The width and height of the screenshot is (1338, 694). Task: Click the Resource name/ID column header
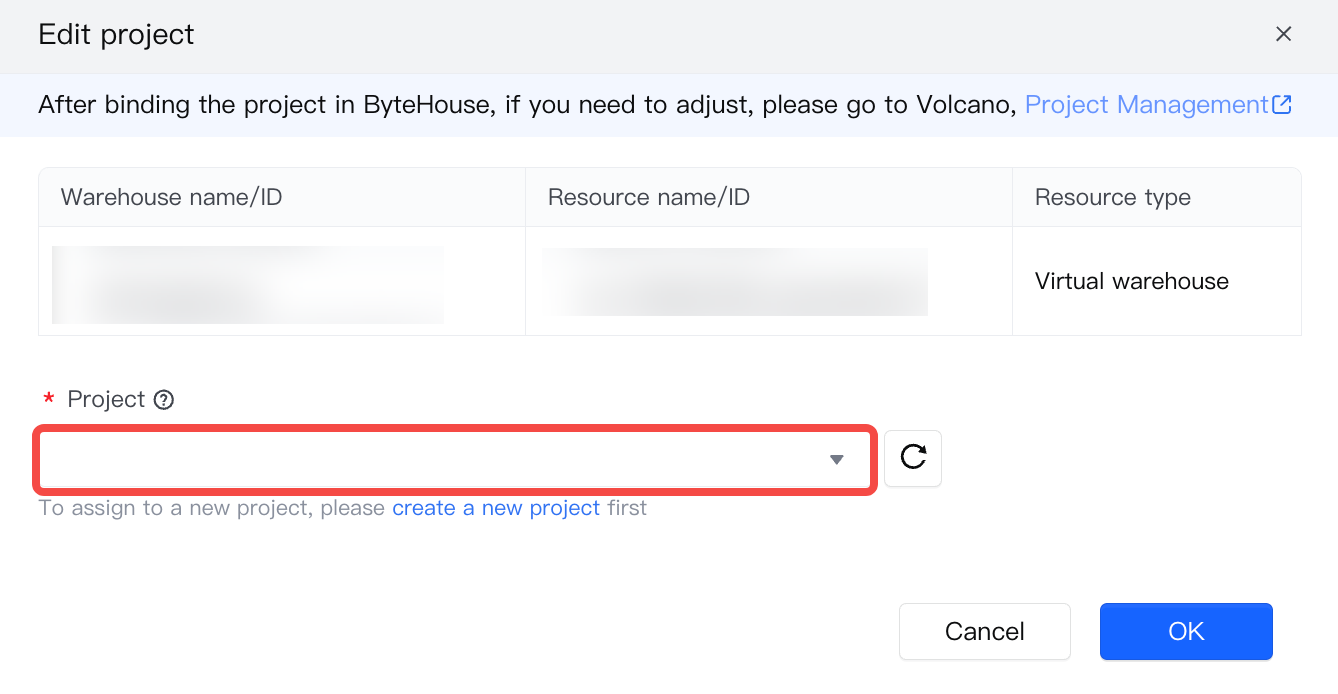[x=648, y=197]
